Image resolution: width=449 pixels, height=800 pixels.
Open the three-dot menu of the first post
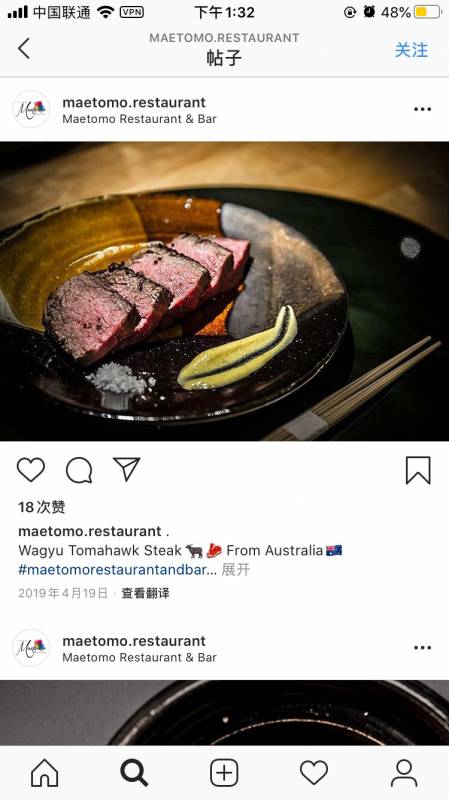pyautogui.click(x=422, y=109)
